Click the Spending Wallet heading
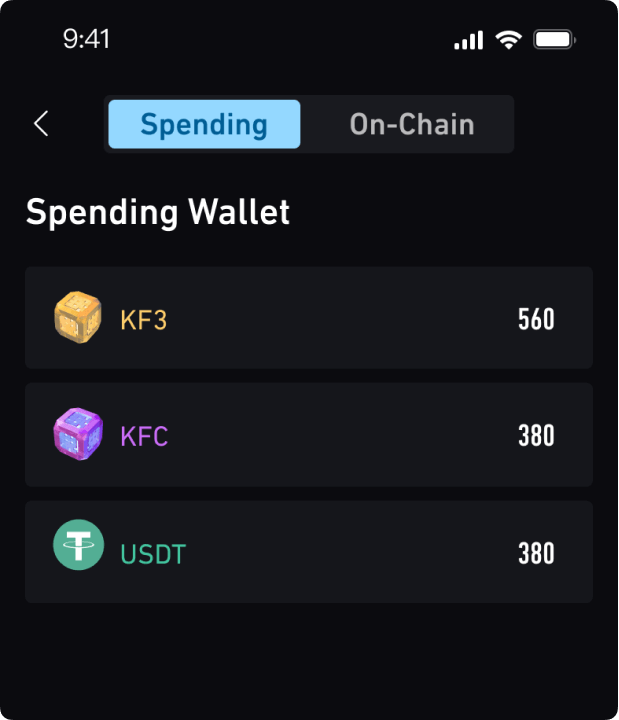Screen dimensions: 619x720 tap(158, 212)
